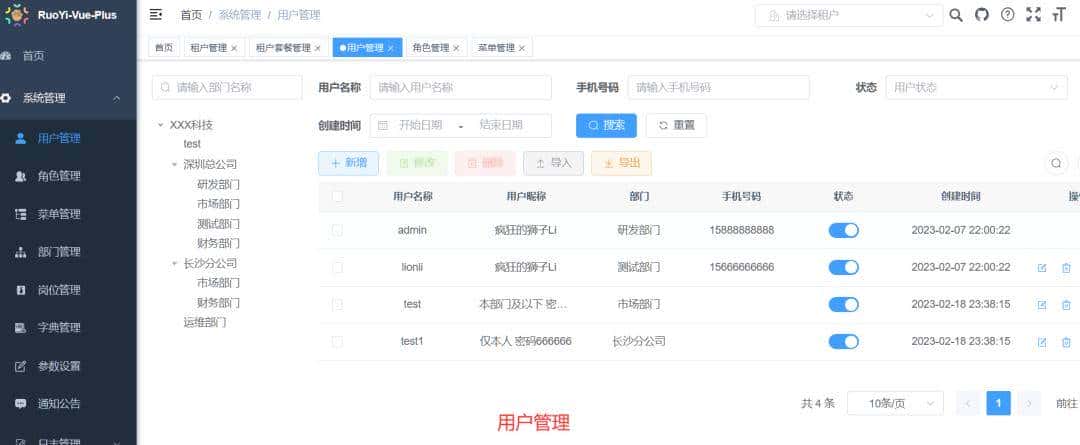
Task: Open 通知公告 in the sidebar
Action: click(68, 404)
